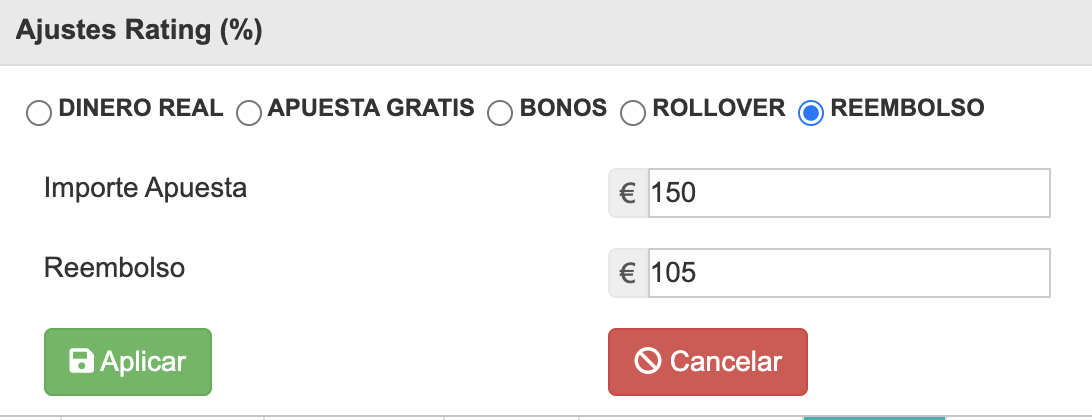Click the euro symbol beside Importe Apuesta field

pos(628,193)
